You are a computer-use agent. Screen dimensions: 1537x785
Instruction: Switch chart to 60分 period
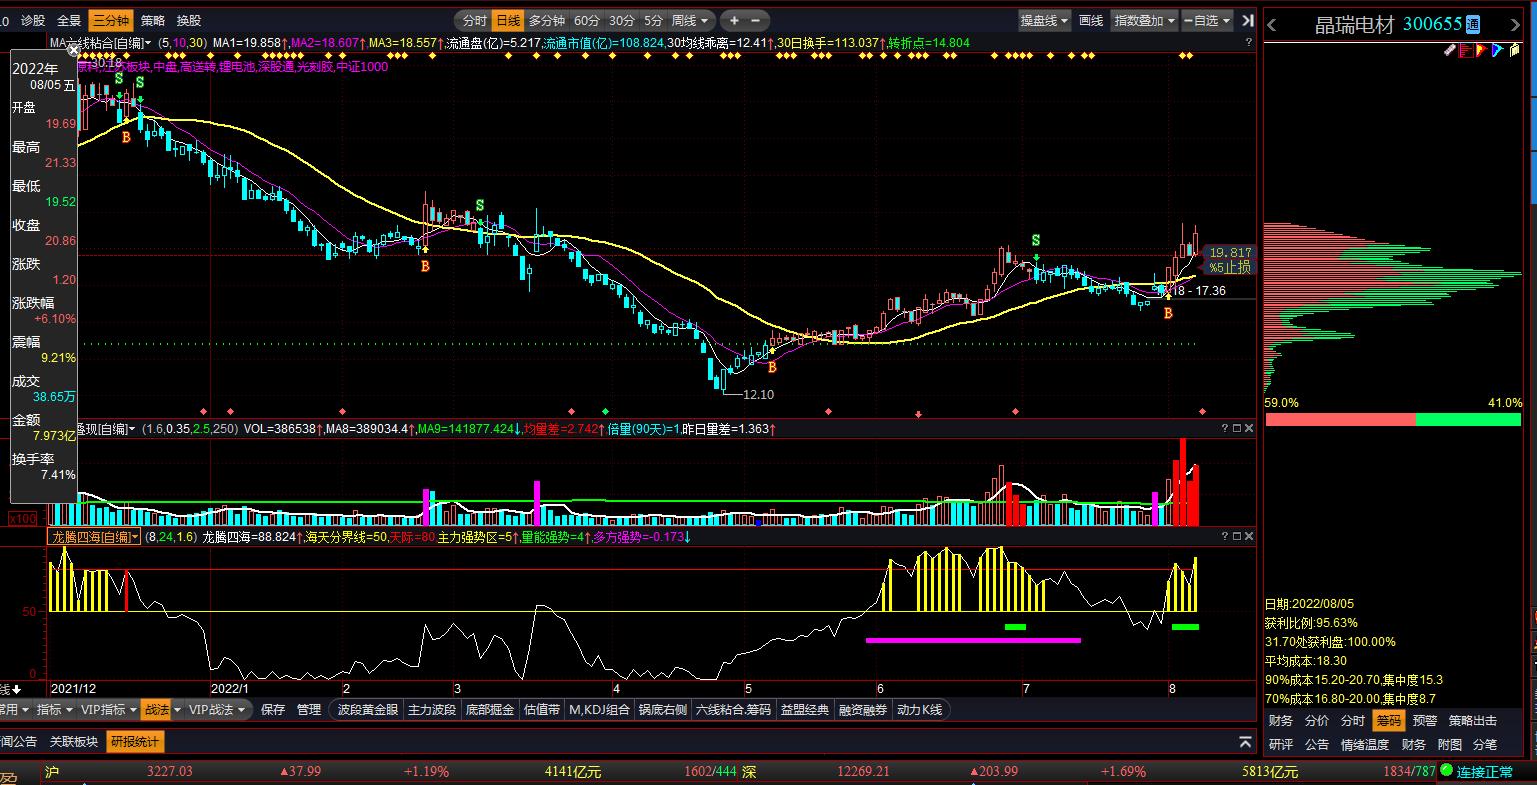(587, 20)
